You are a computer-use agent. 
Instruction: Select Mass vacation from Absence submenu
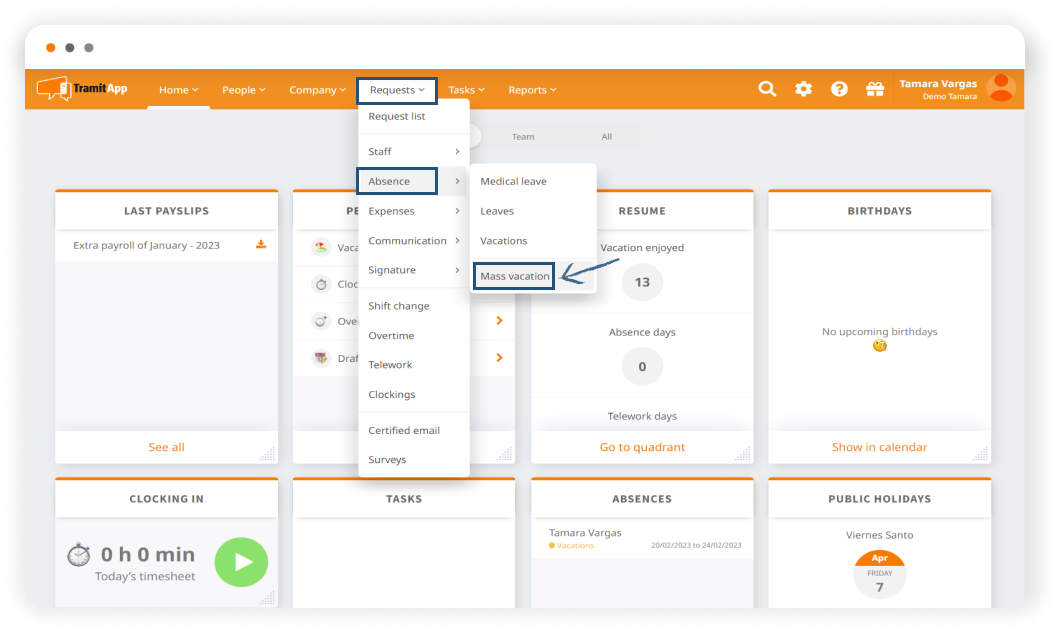(514, 276)
